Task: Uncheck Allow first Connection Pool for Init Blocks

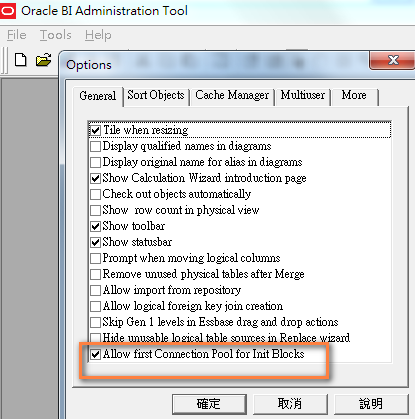Action: coord(95,354)
